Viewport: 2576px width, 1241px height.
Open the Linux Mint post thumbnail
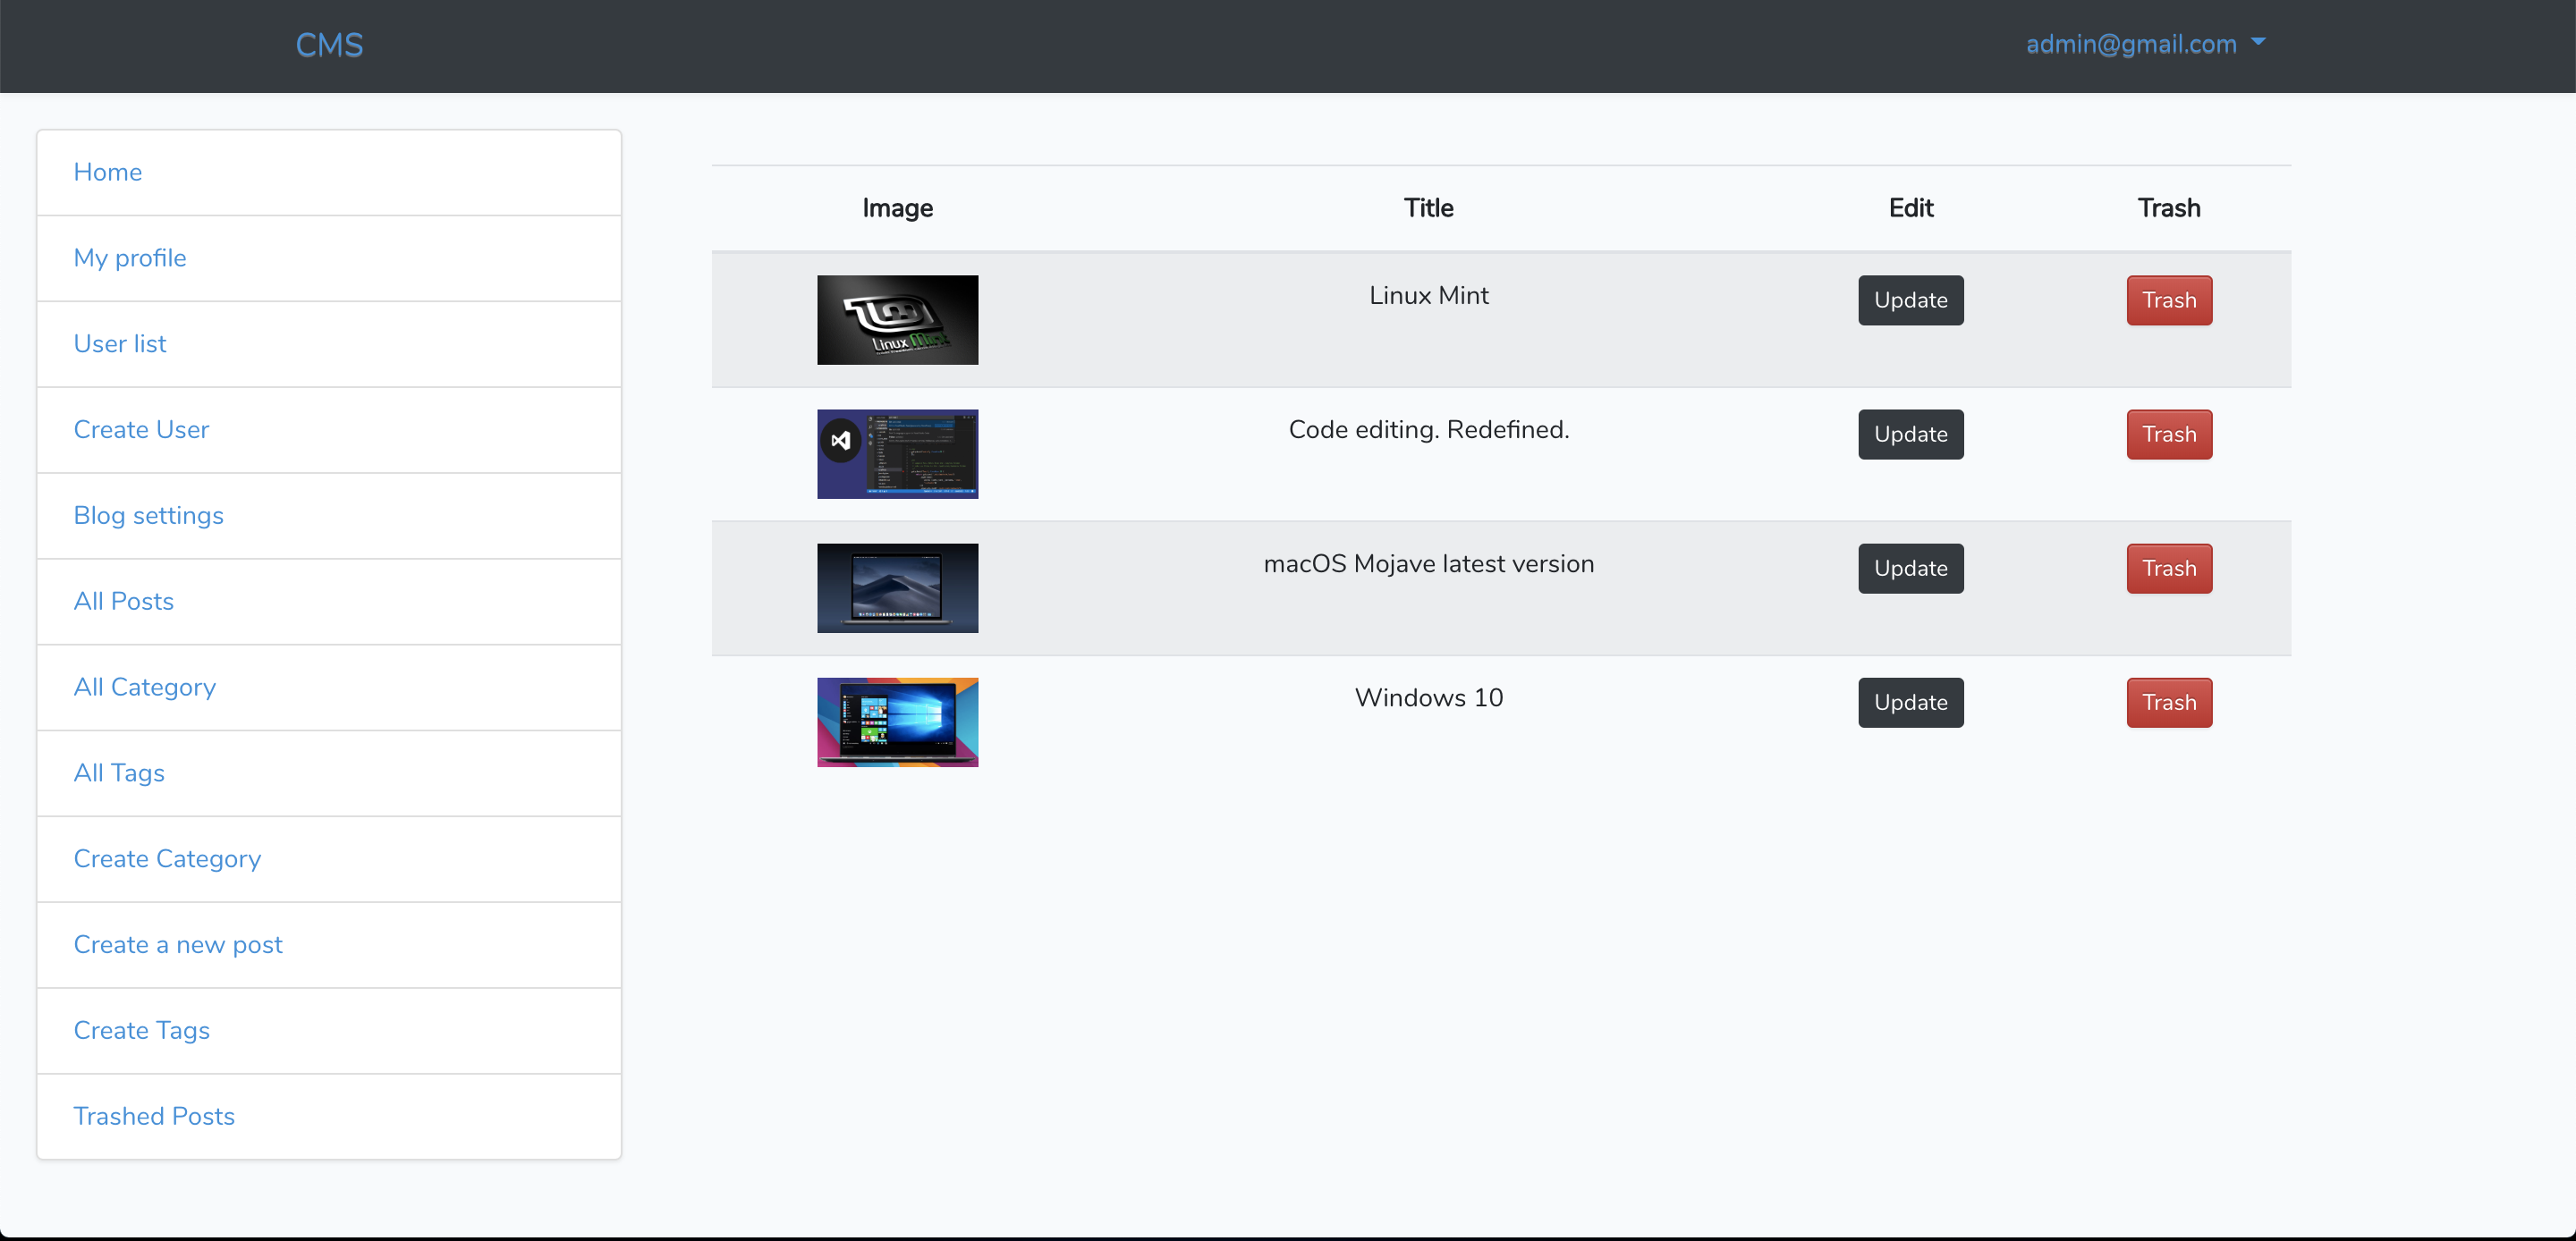897,320
